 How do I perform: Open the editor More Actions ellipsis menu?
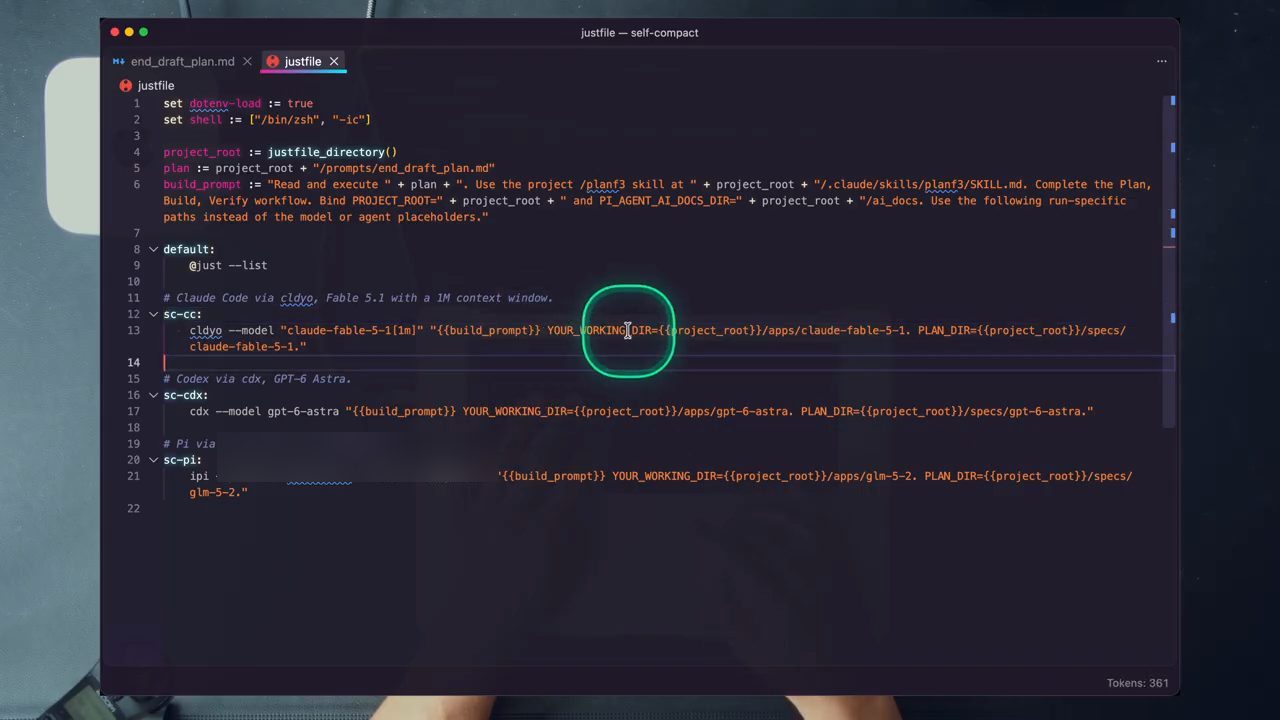pyautogui.click(x=1161, y=61)
